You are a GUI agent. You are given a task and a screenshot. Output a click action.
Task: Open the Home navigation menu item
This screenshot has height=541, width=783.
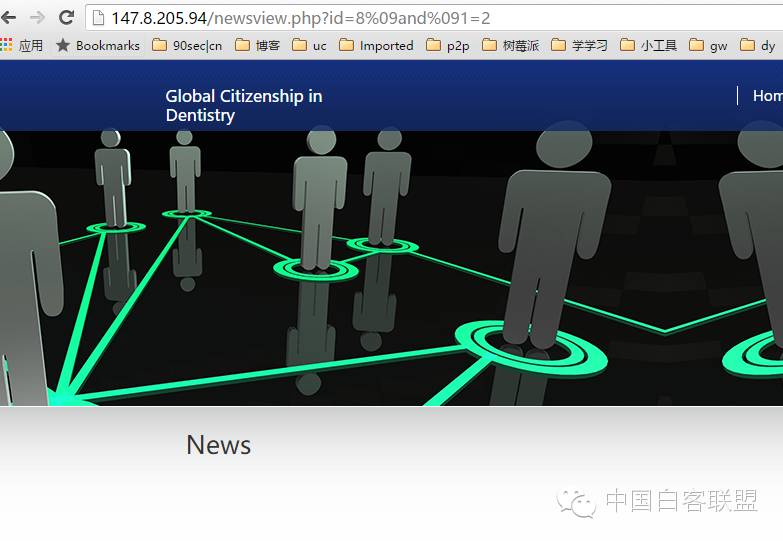point(768,95)
